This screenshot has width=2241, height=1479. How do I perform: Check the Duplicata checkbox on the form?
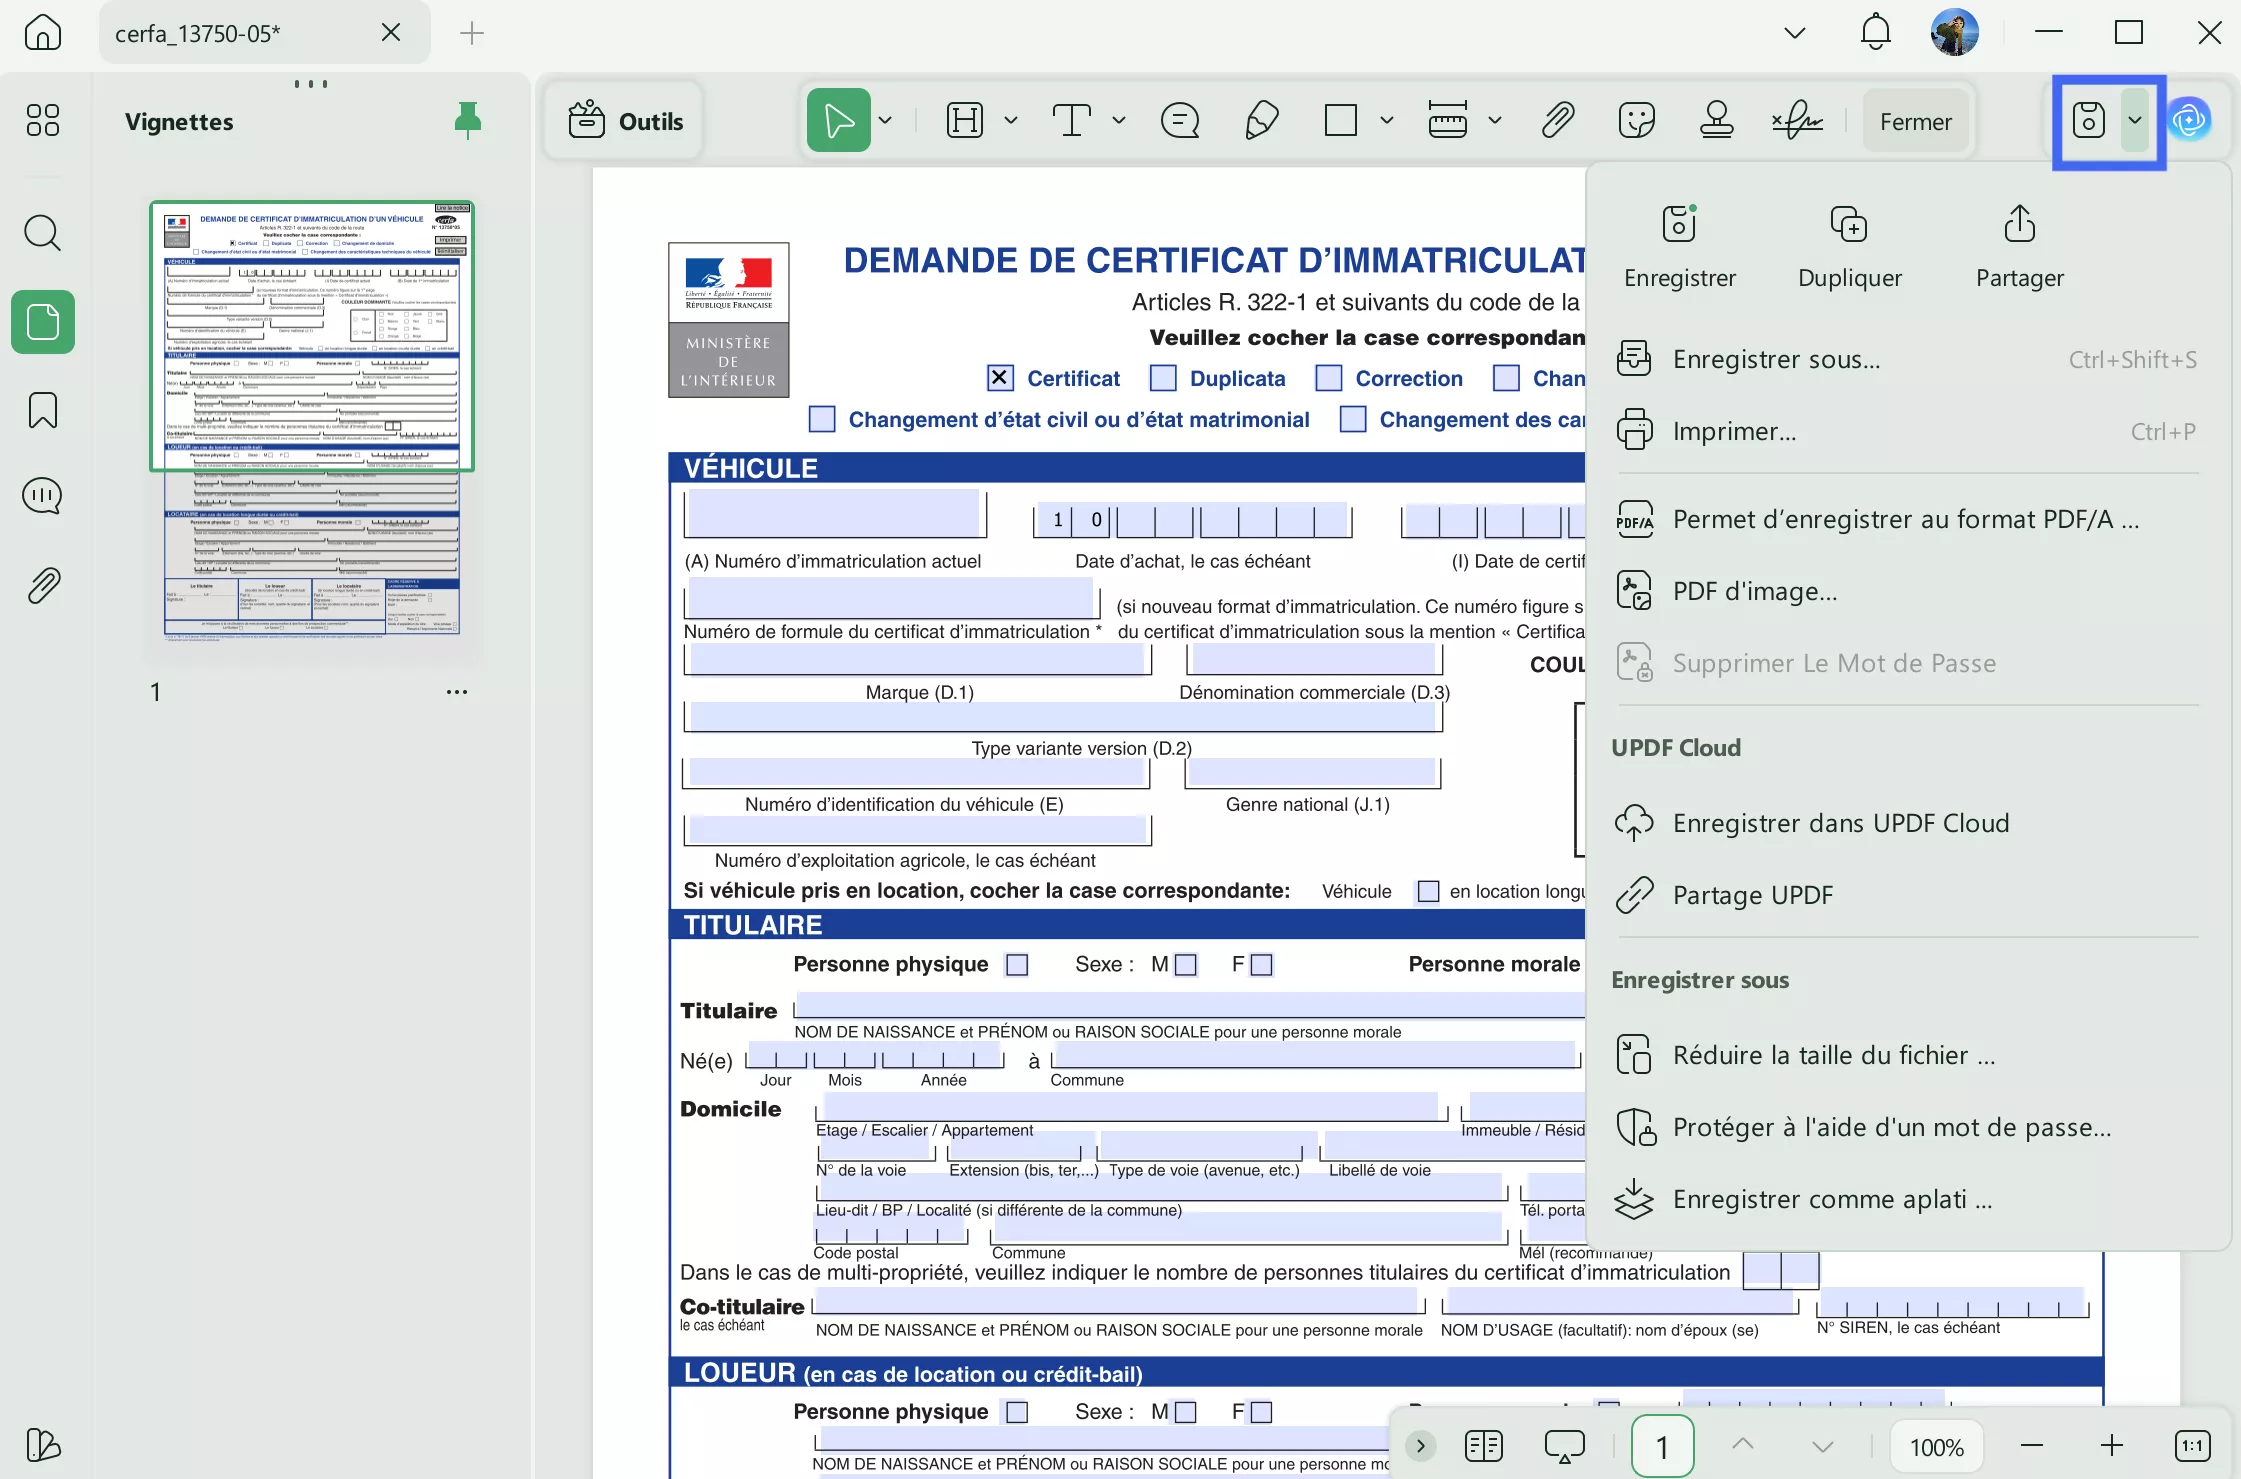pos(1163,378)
